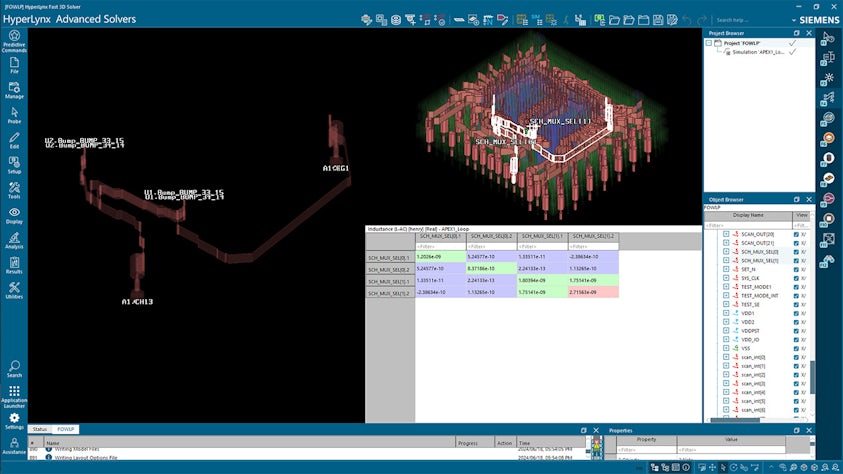
Task: Click filter field under SCH_MUX_SEL[0].1 column
Action: 440,246
